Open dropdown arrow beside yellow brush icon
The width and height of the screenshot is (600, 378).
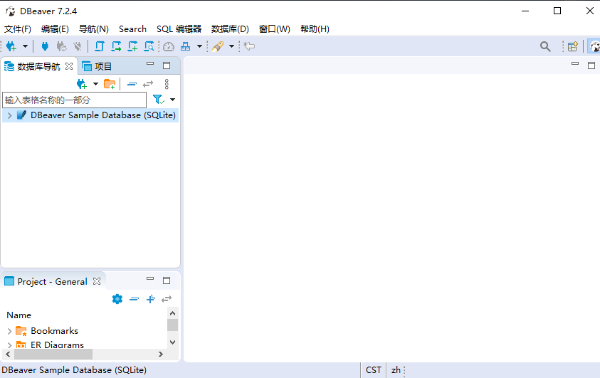(232, 46)
